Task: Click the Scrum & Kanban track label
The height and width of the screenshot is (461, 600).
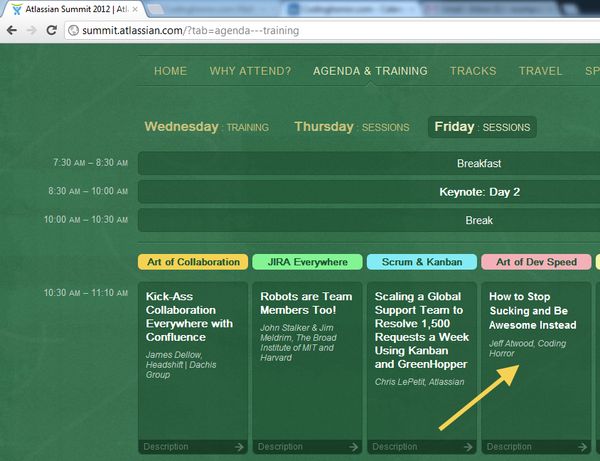Action: coord(421,262)
